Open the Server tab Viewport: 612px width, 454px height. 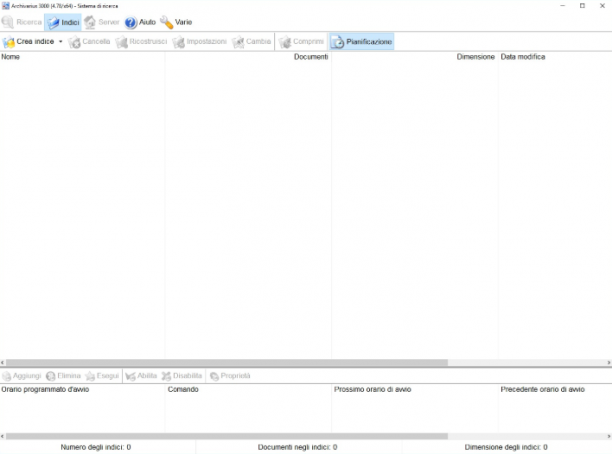click(x=101, y=22)
